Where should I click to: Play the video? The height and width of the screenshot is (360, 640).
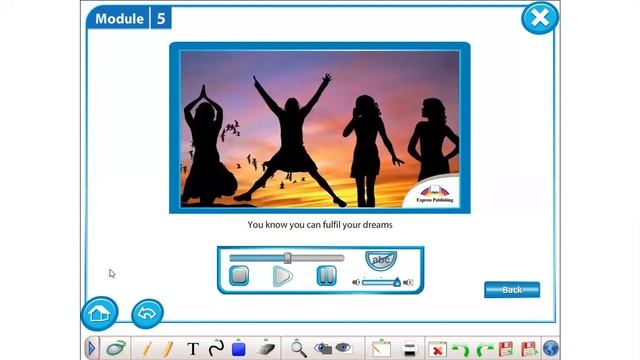click(x=282, y=276)
